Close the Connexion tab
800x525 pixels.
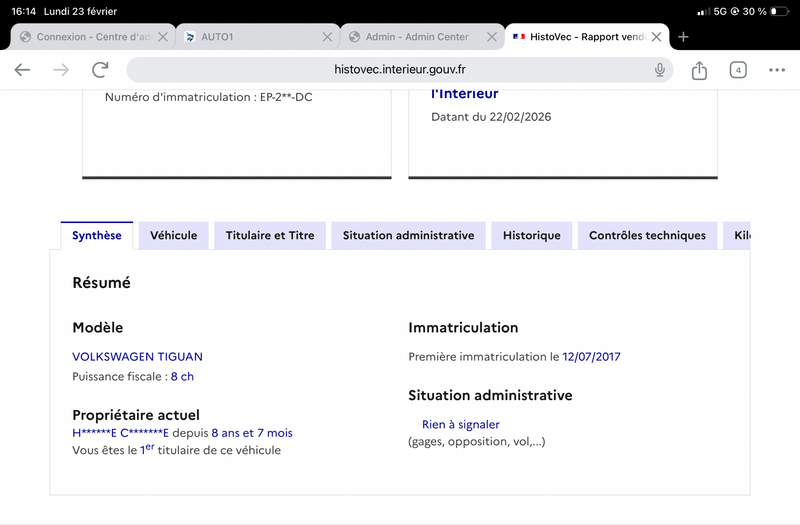coord(162,37)
